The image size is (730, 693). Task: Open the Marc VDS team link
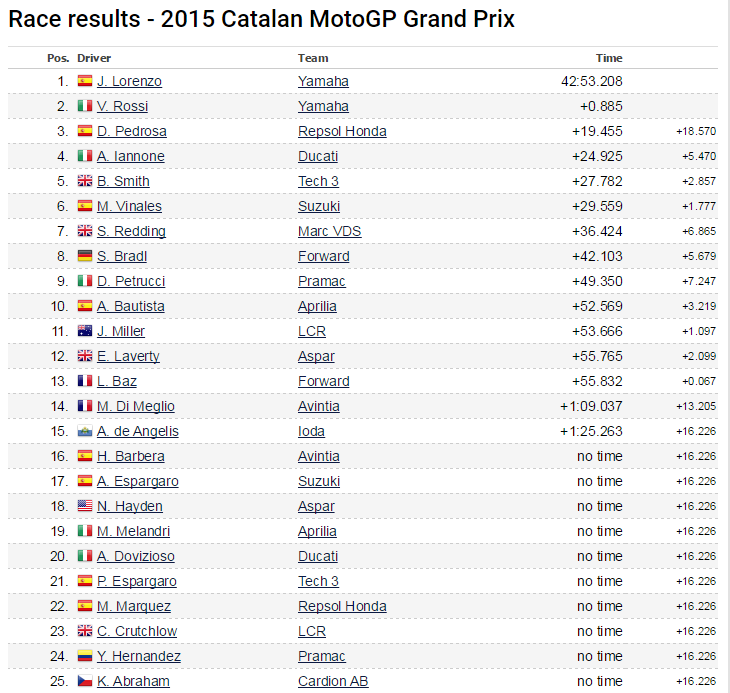[329, 231]
